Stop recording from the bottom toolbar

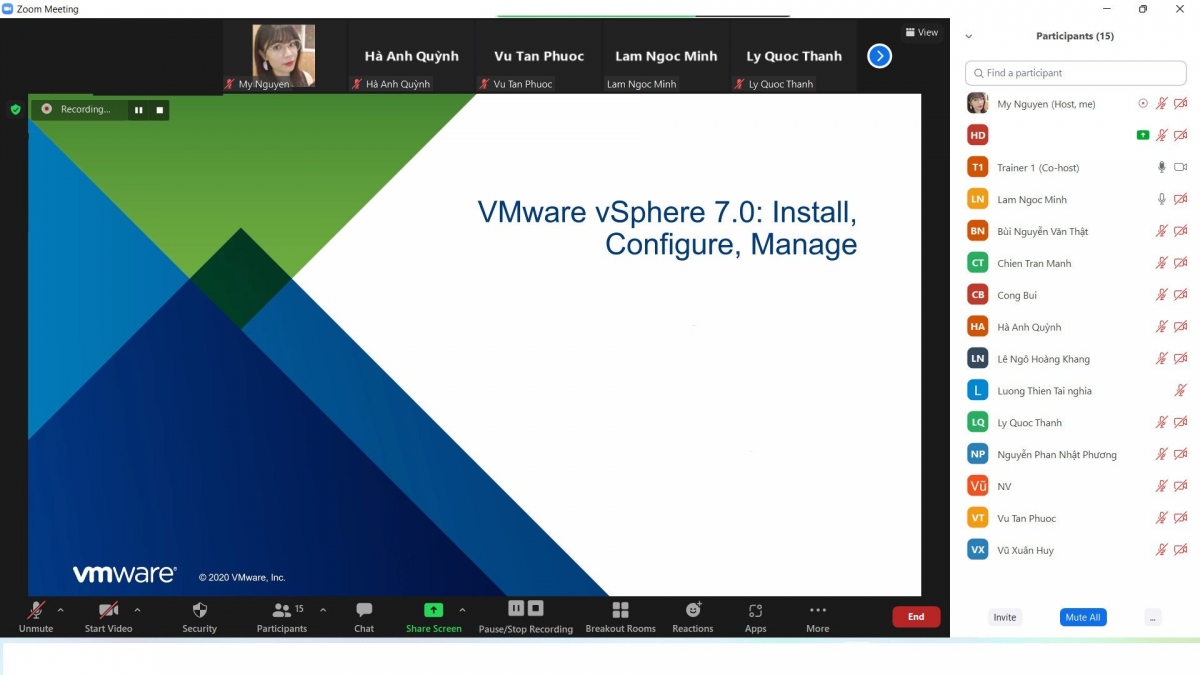(536, 608)
